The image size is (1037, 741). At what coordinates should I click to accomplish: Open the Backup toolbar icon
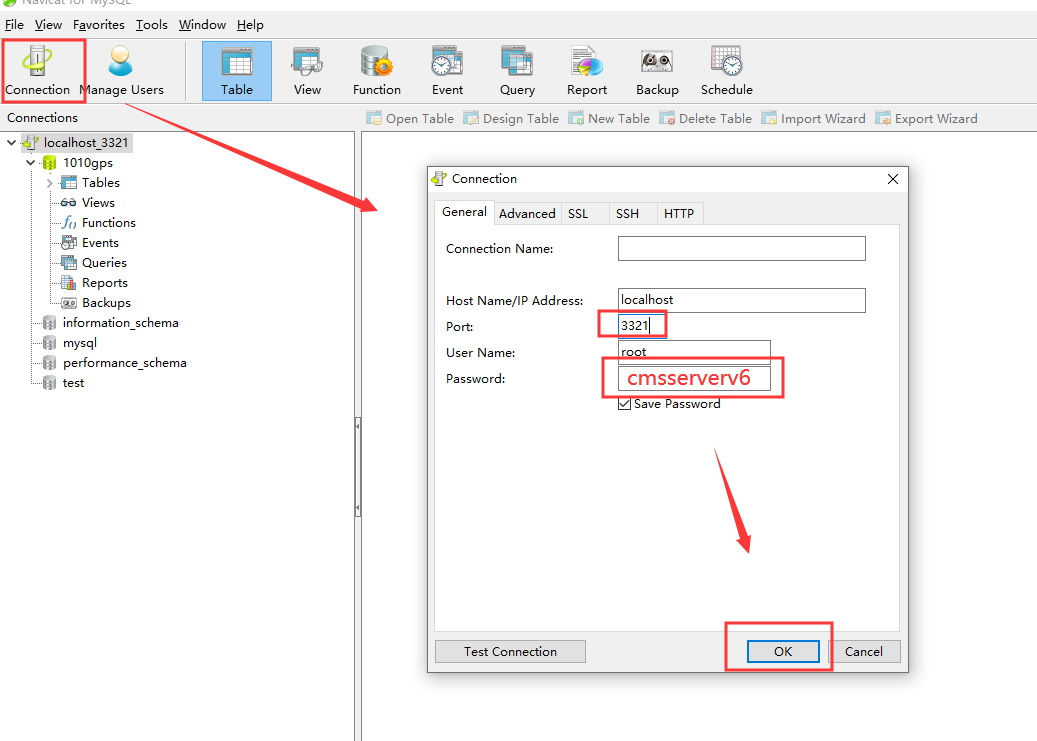(x=657, y=70)
